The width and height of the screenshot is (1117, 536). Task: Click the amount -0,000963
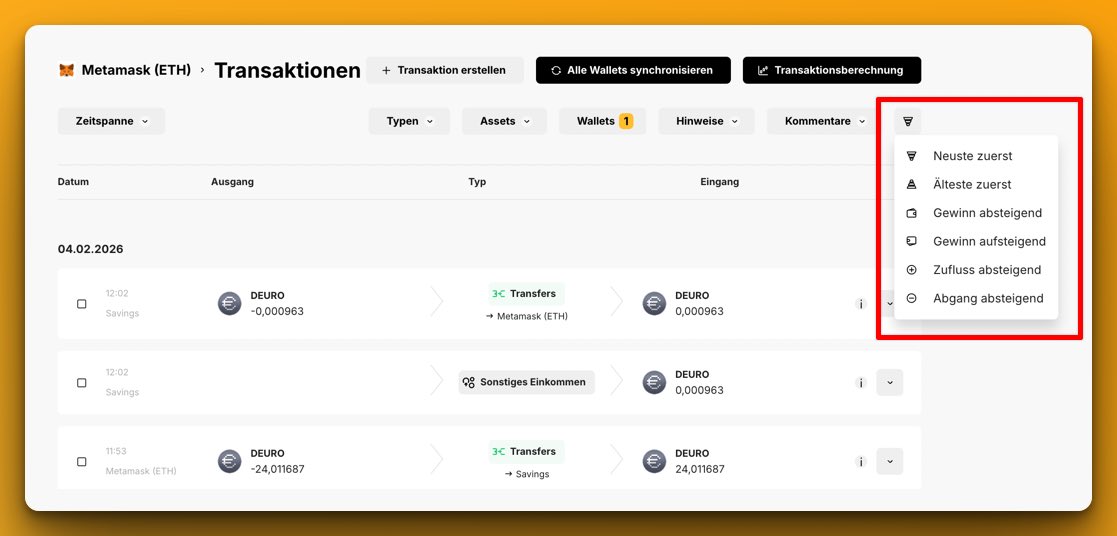277,311
